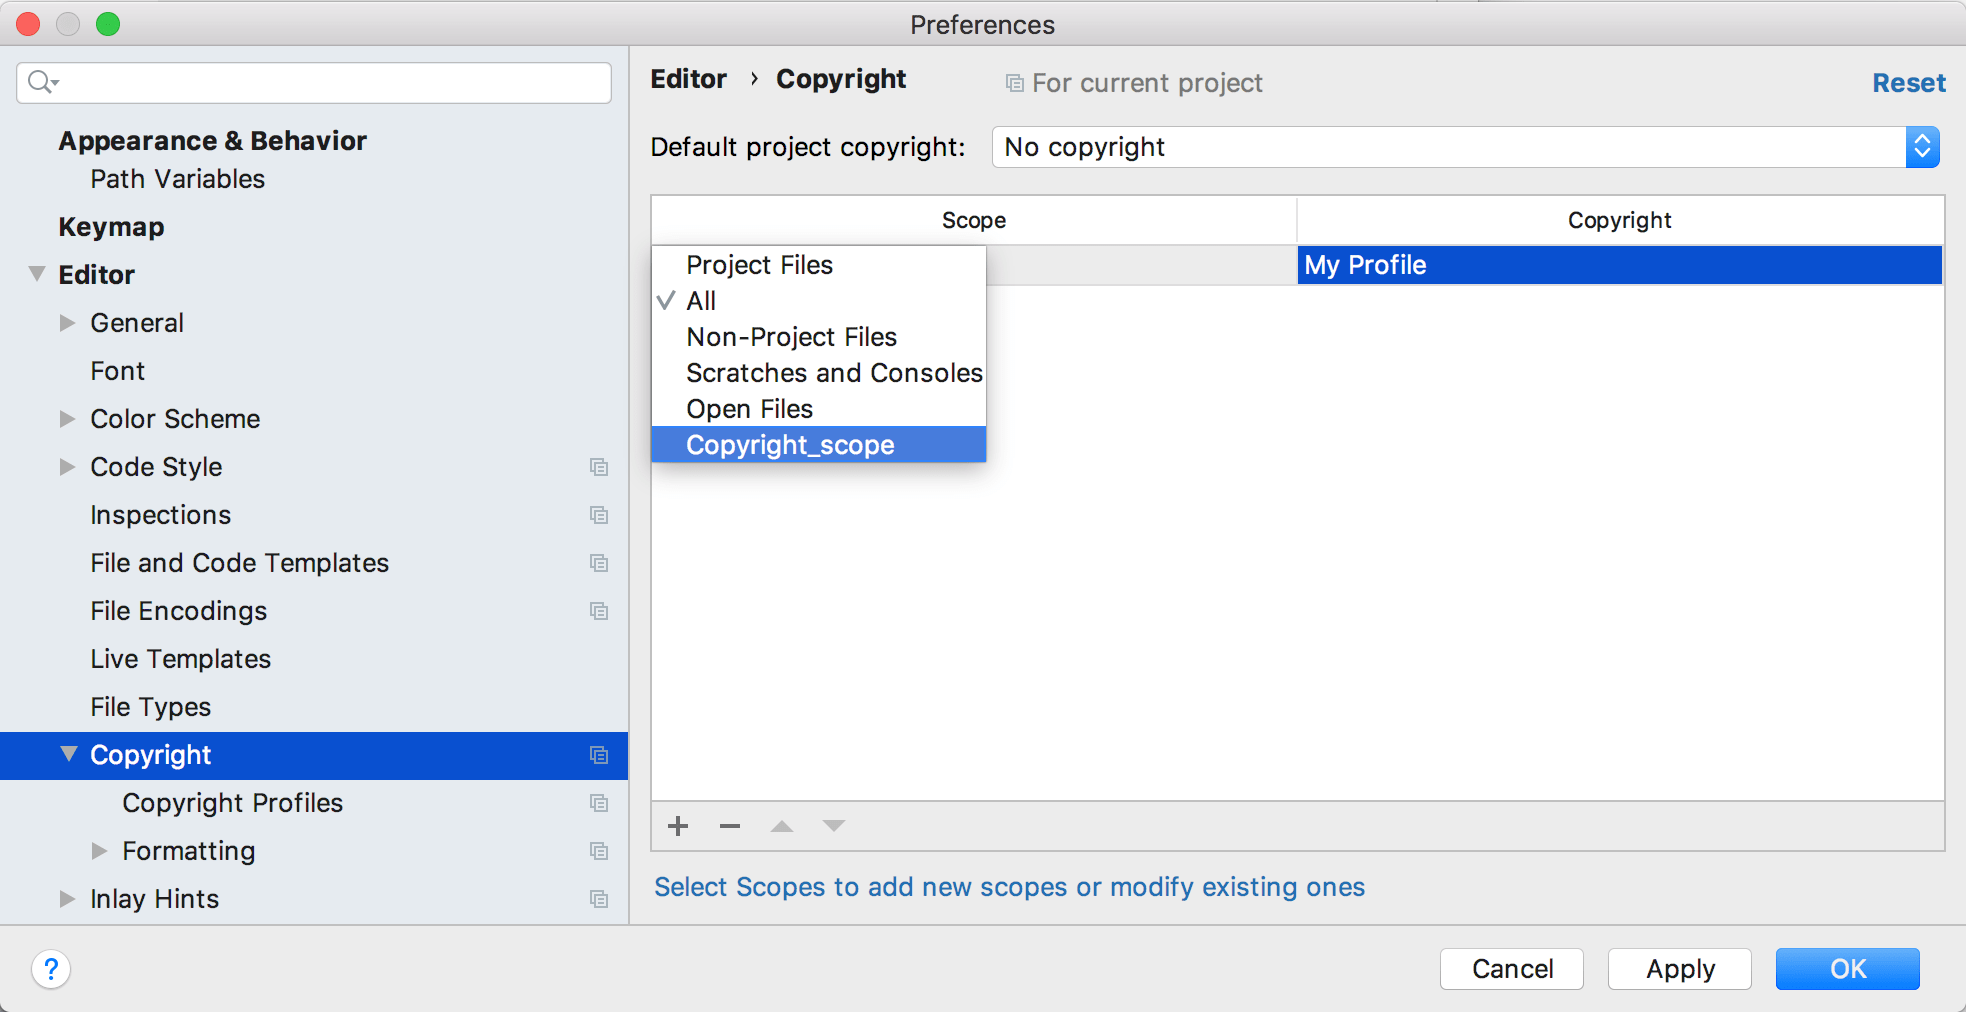Click the remove scope minus icon

(x=729, y=826)
